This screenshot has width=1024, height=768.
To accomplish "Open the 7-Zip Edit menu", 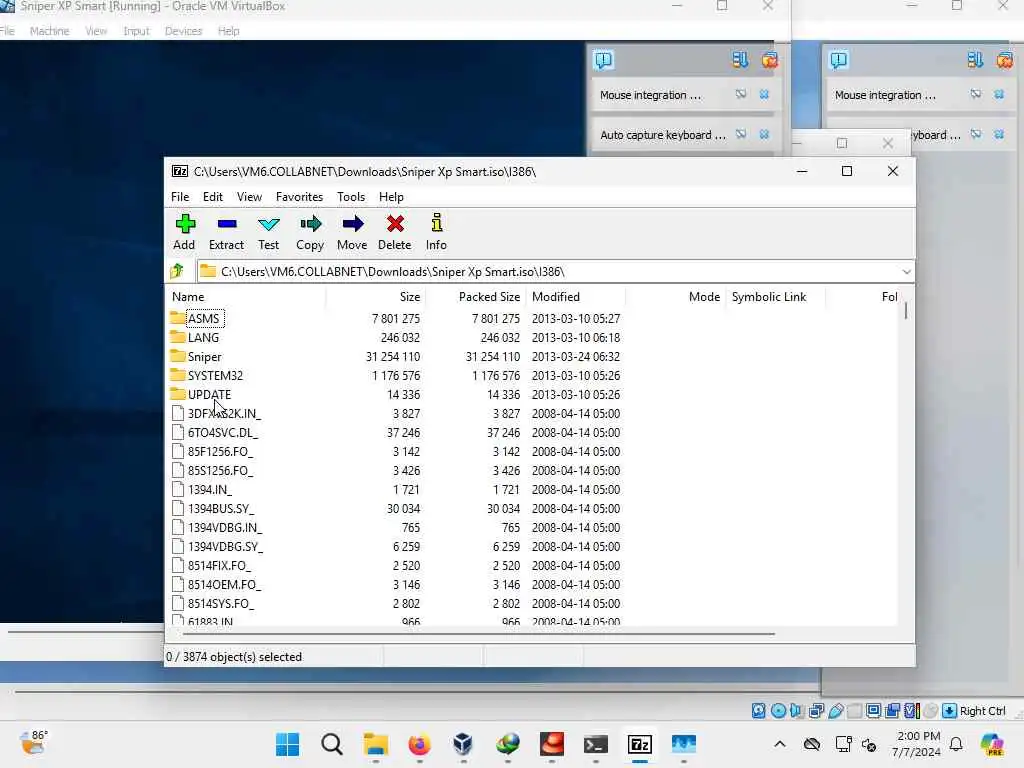I will (x=212, y=197).
